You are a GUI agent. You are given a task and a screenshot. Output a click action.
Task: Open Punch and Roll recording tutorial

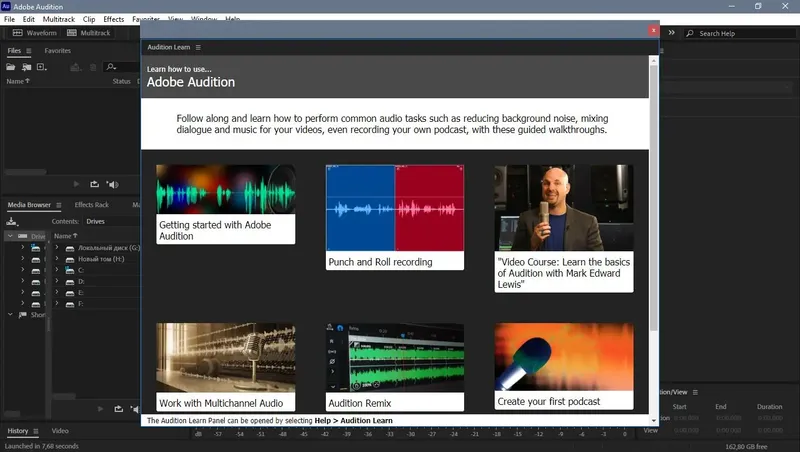click(x=395, y=217)
